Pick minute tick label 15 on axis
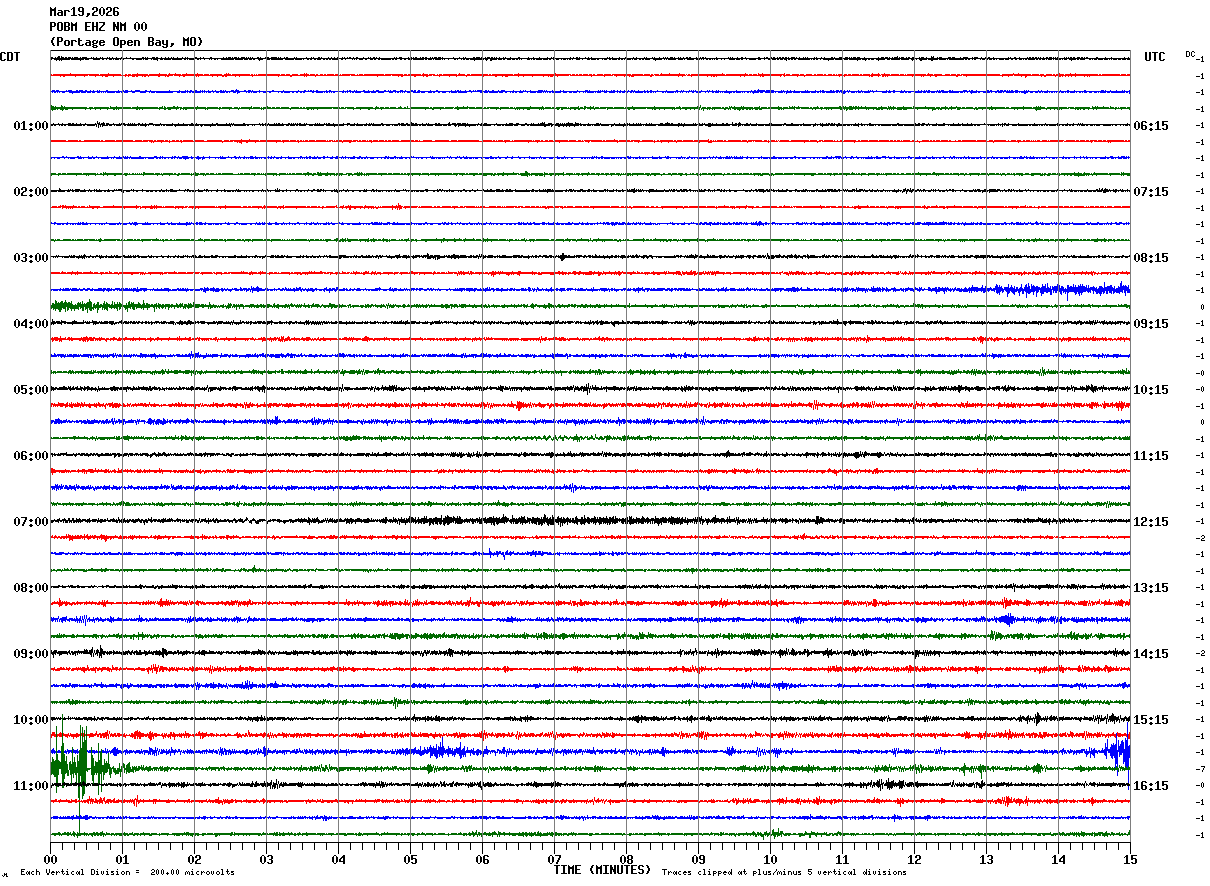This screenshot has width=1210, height=886. pos(1130,859)
